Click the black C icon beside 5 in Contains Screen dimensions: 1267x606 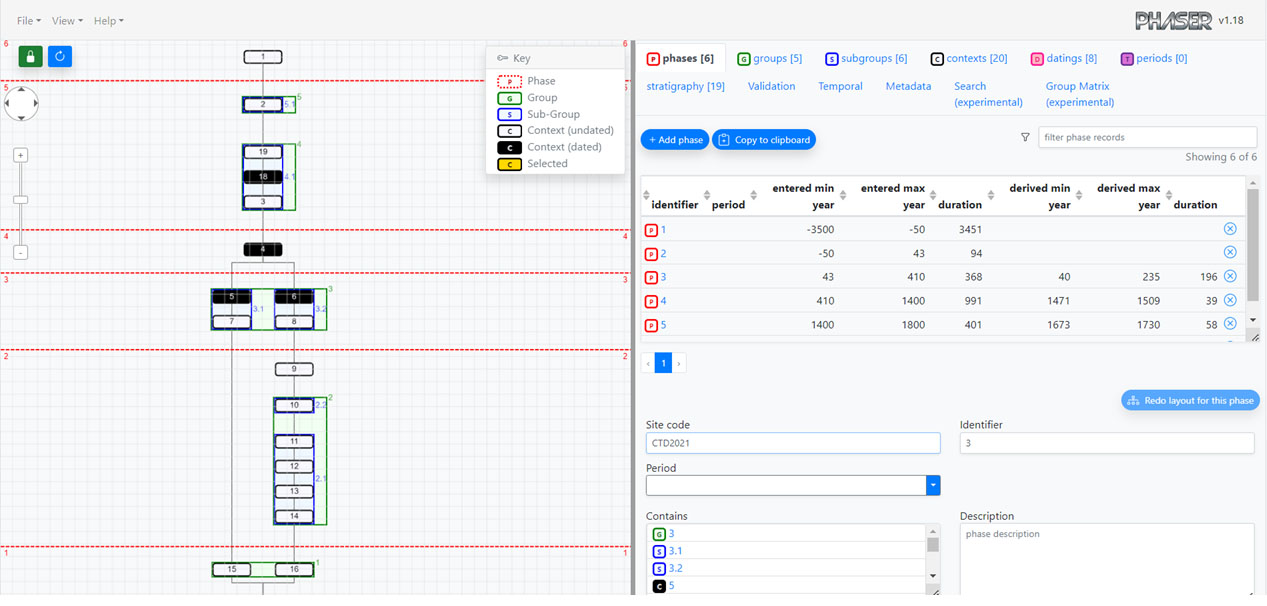click(659, 585)
